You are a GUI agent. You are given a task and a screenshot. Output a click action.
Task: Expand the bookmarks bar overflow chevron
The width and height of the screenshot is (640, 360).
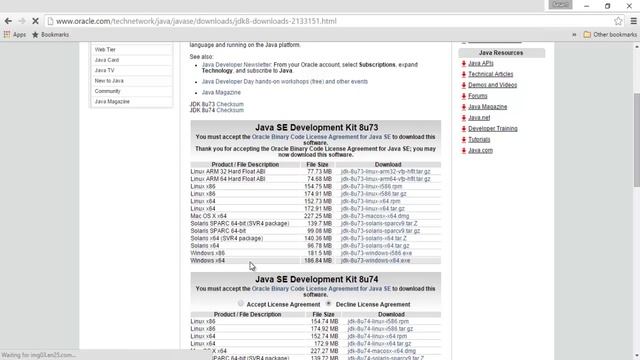click(574, 35)
